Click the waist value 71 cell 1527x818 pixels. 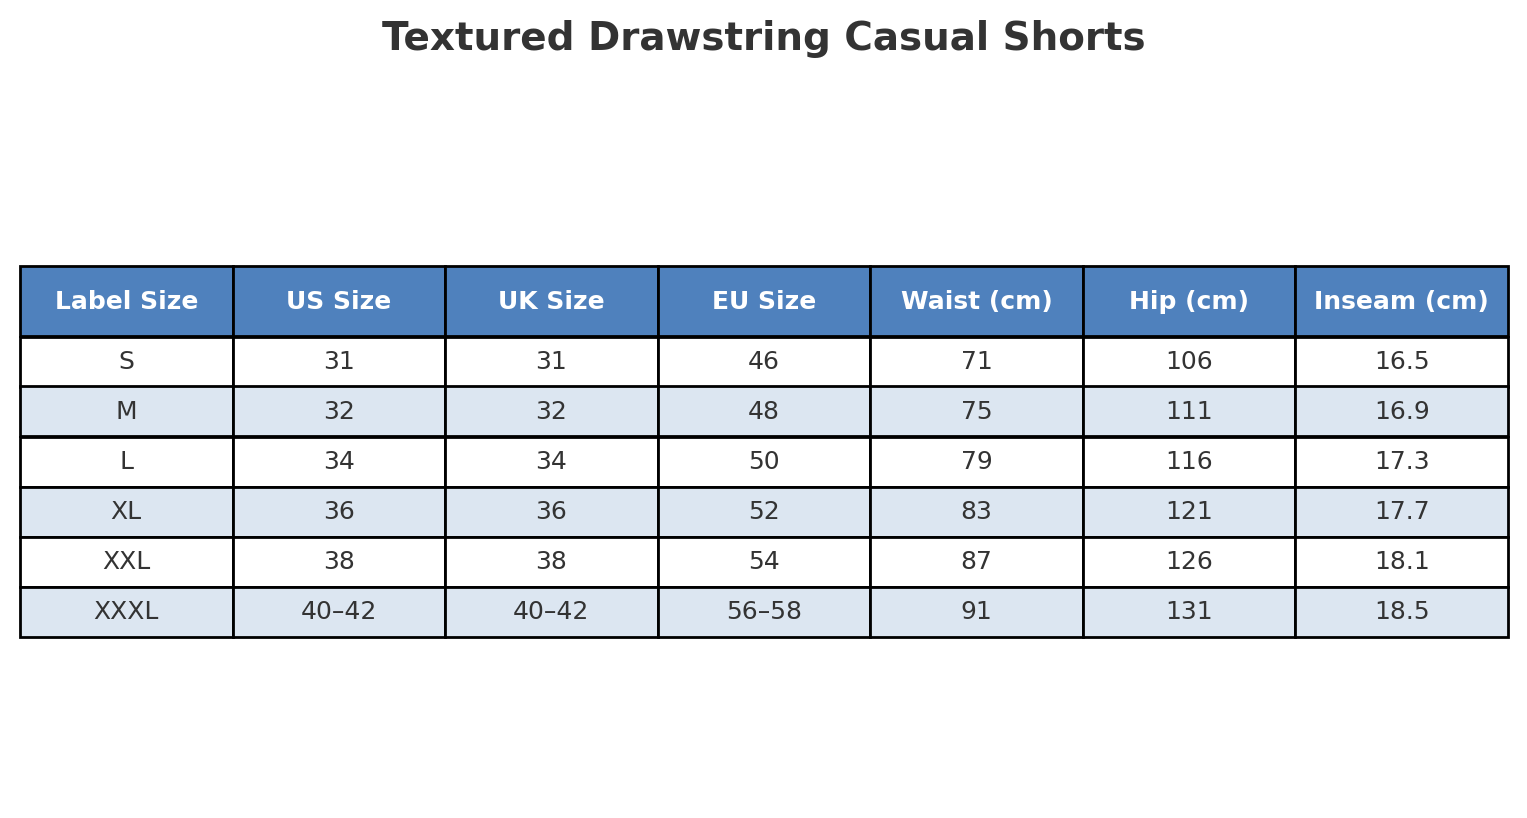(976, 362)
